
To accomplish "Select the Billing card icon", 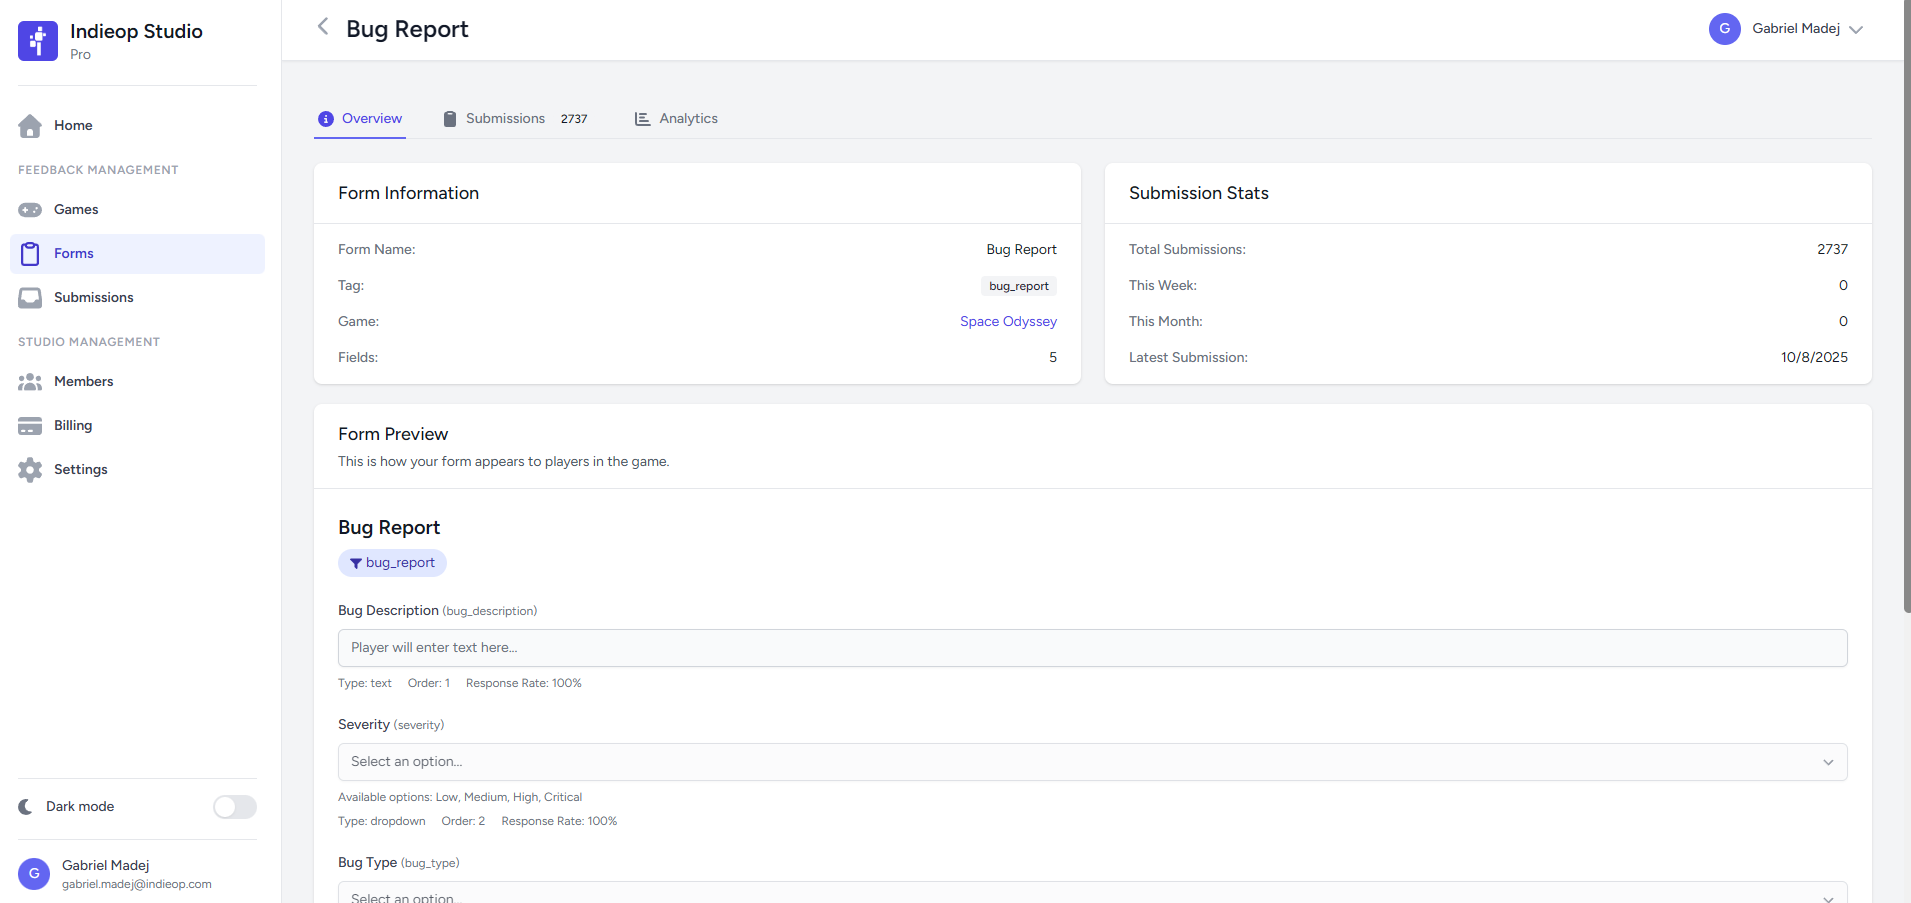I will coord(31,425).
